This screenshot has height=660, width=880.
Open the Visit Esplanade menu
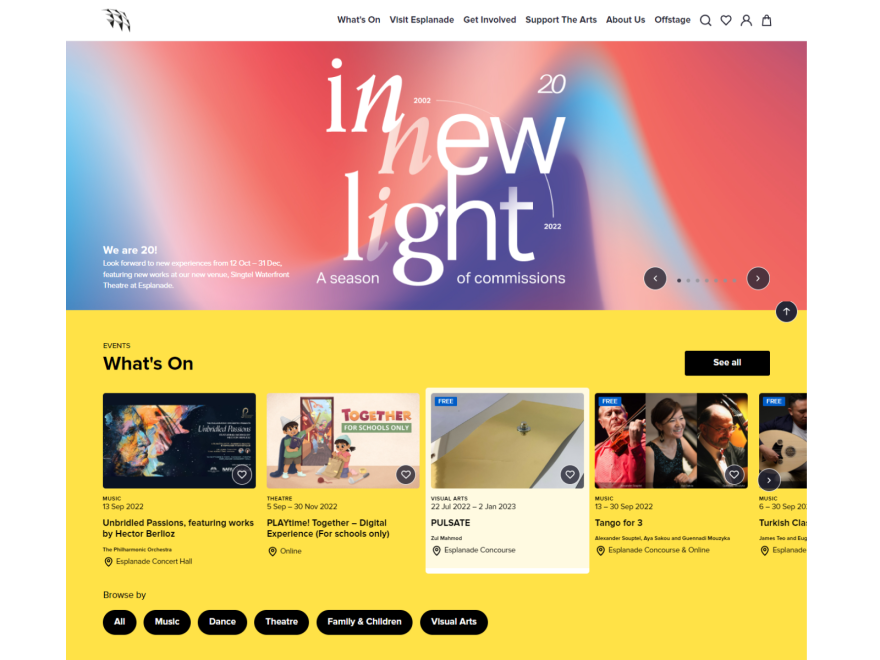(421, 20)
